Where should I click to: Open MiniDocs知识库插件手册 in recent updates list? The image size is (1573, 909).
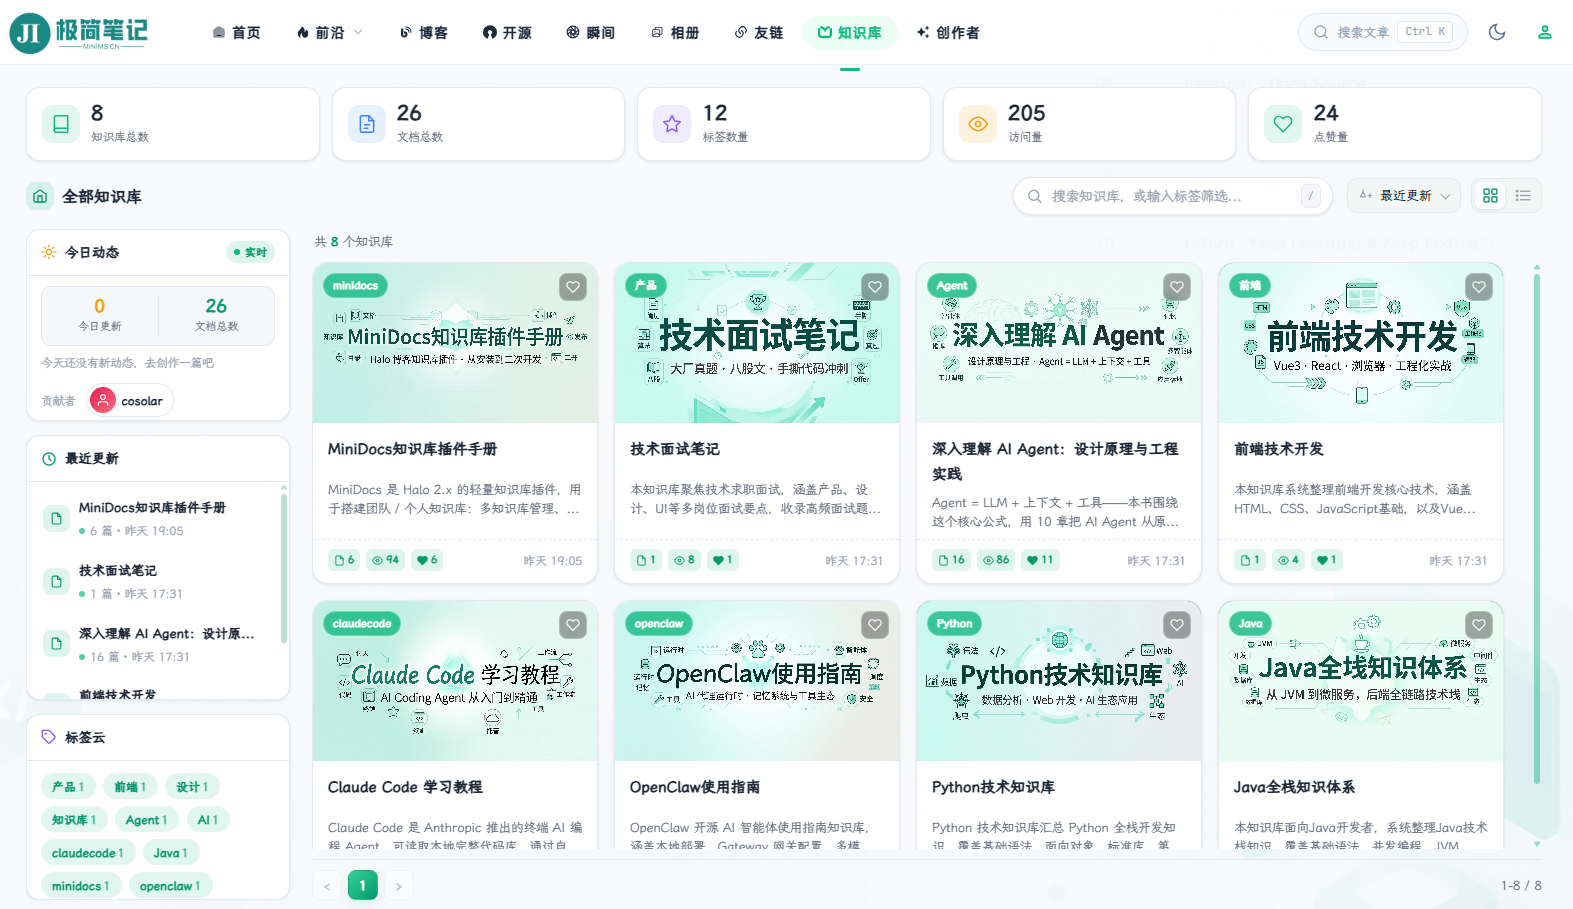tap(156, 518)
